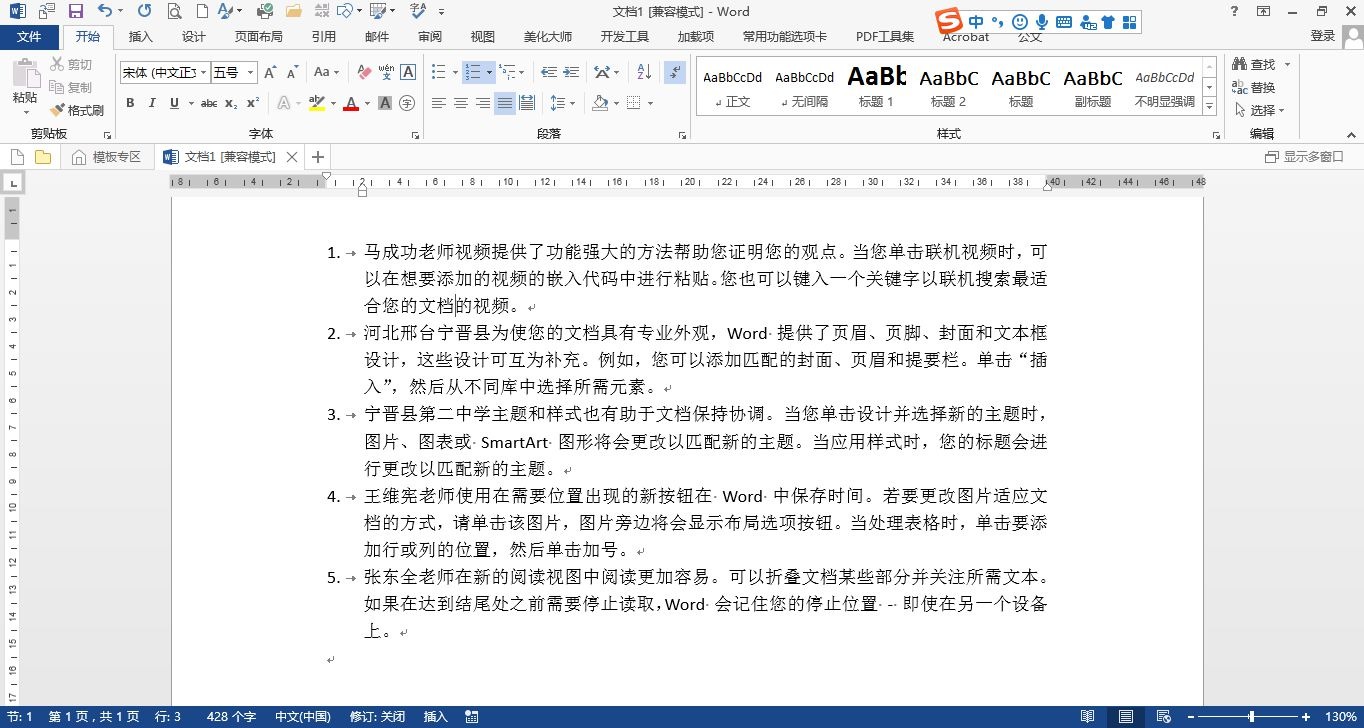Image resolution: width=1364 pixels, height=728 pixels.
Task: Apply character border icon
Action: tap(408, 72)
